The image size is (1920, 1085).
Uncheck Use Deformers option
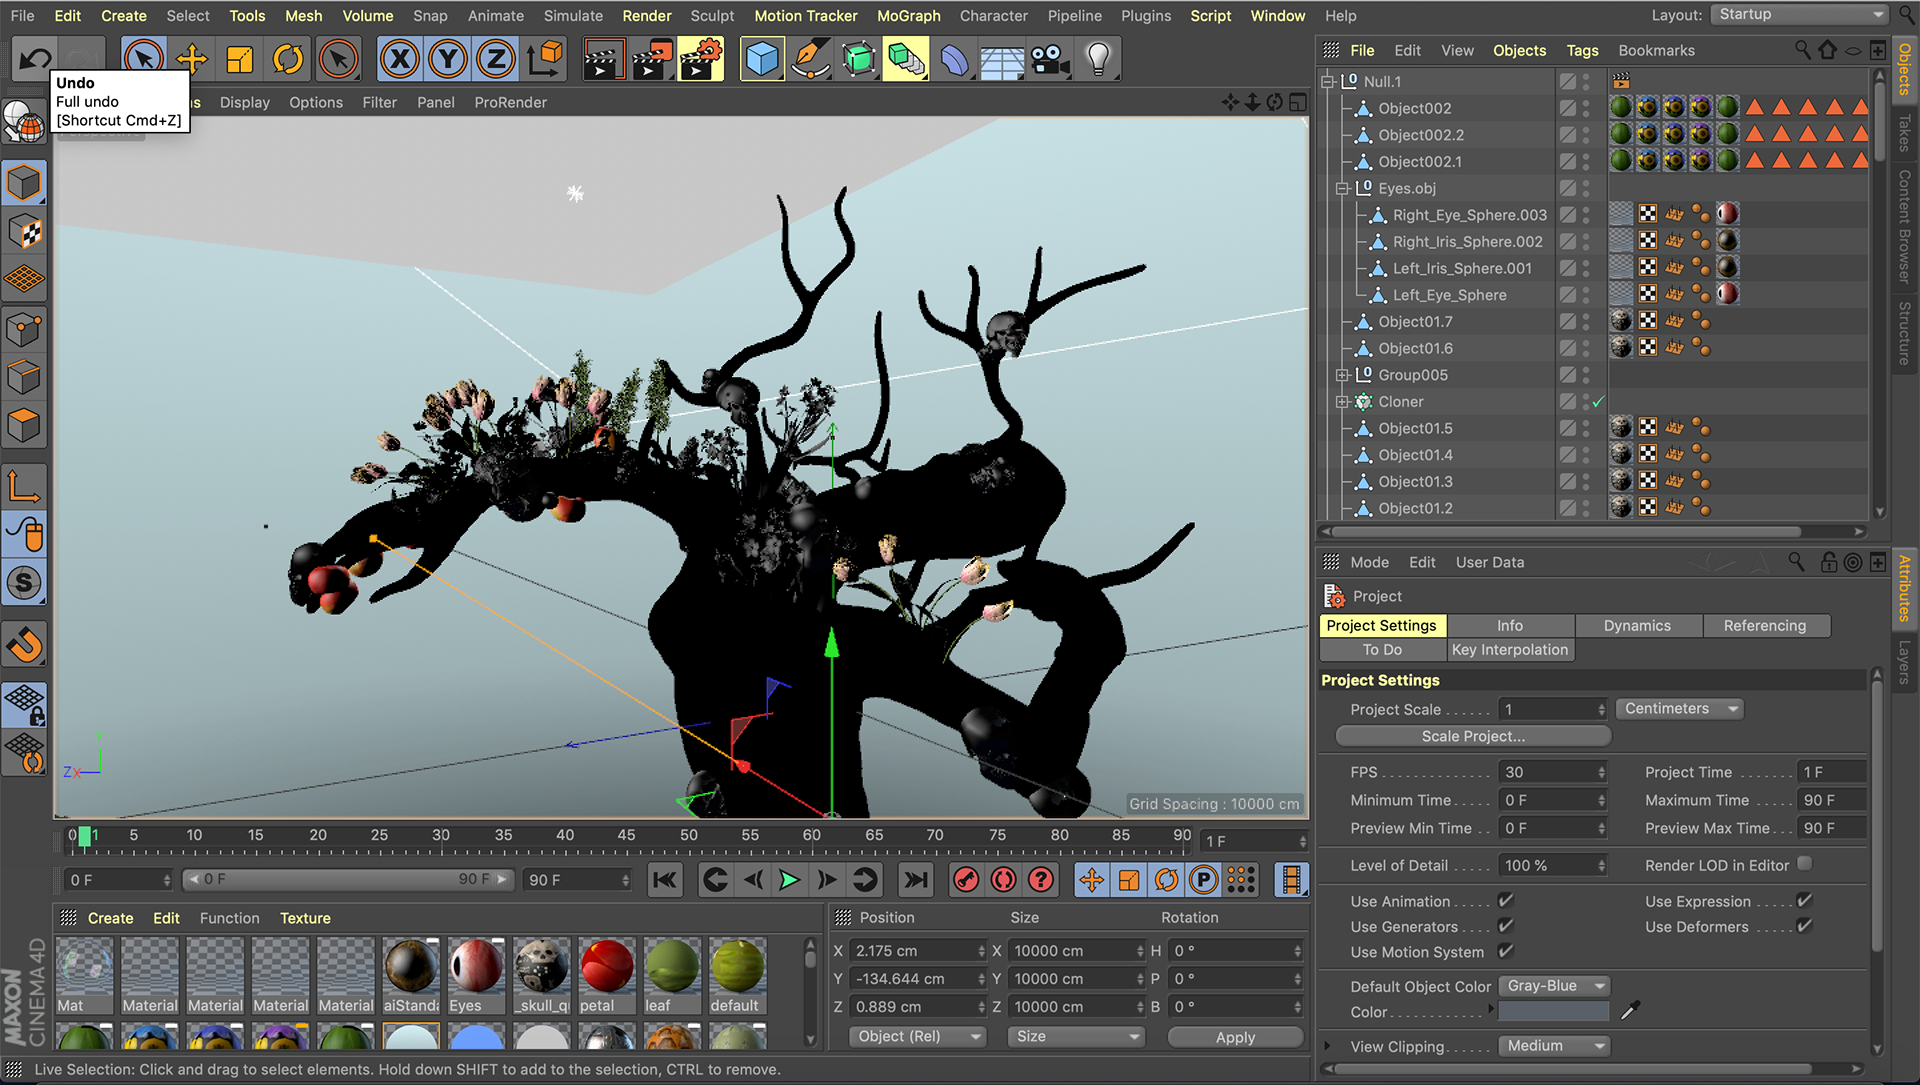(1805, 926)
